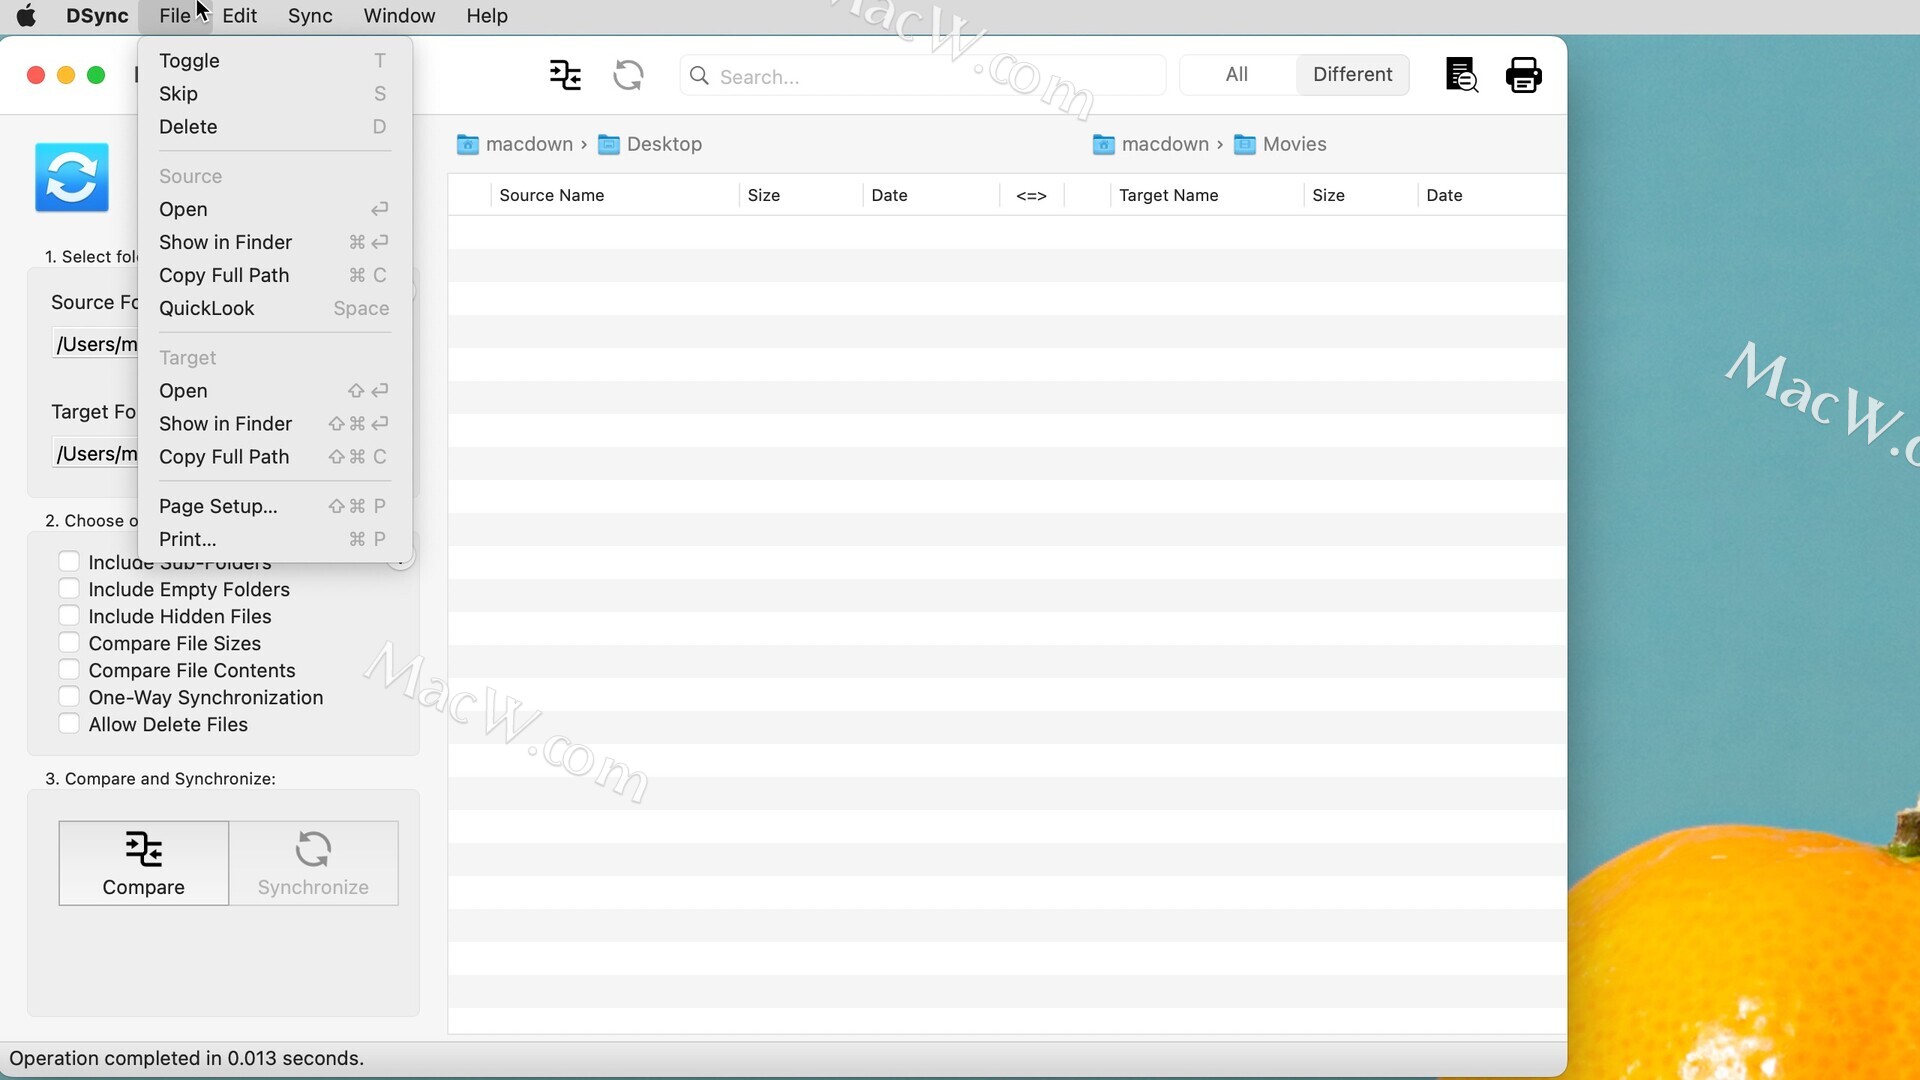Click '3. Compare and Synchronize:' label
1920x1080 pixels.
pyautogui.click(x=160, y=779)
